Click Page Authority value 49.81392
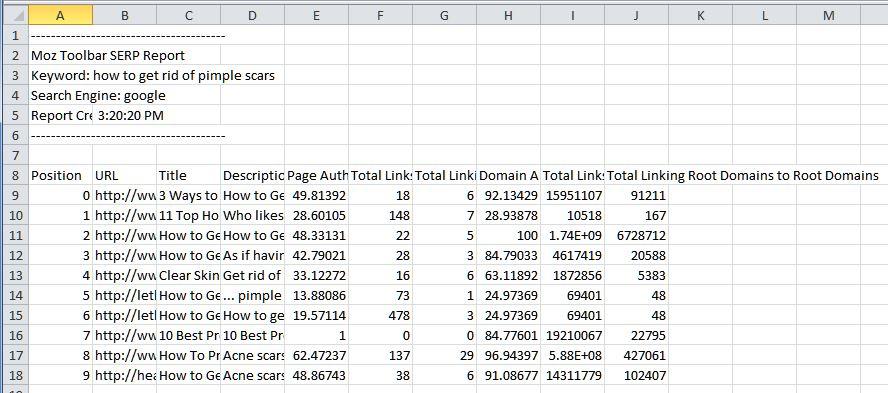This screenshot has height=393, width=888. (317, 196)
